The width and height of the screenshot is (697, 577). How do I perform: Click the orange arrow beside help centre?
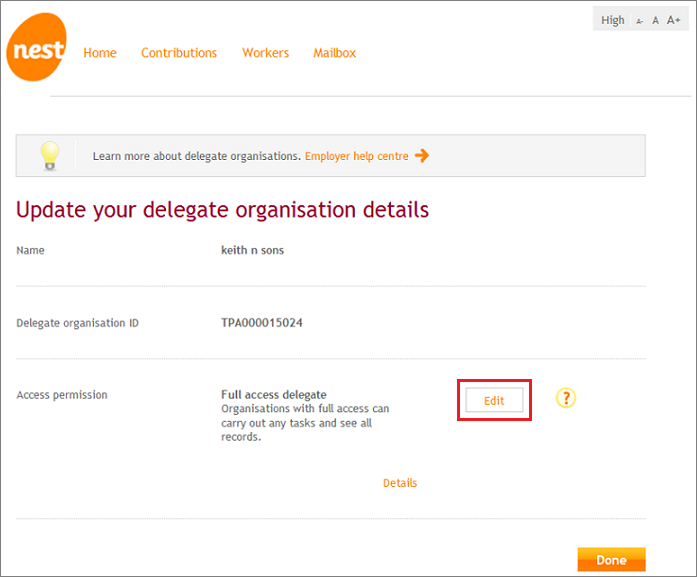click(x=422, y=156)
